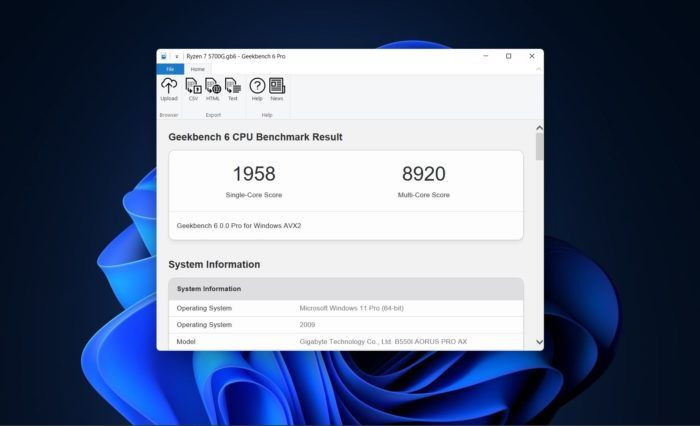
Task: Open the quick access toolbar dropdown arrow
Action: (177, 56)
